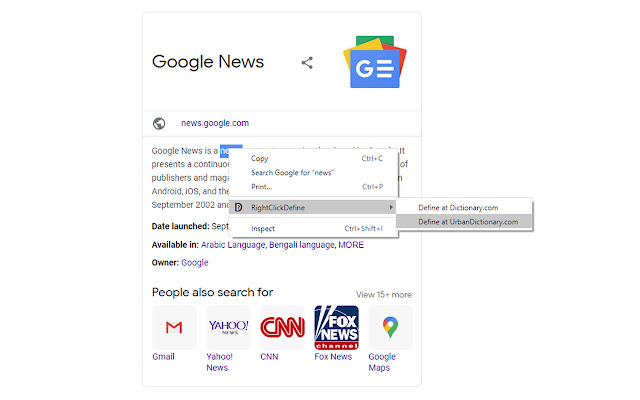Click the RightClickDefine extension icon

239,207
